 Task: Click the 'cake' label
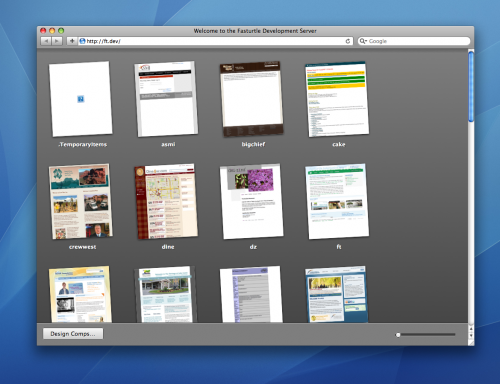(x=339, y=144)
